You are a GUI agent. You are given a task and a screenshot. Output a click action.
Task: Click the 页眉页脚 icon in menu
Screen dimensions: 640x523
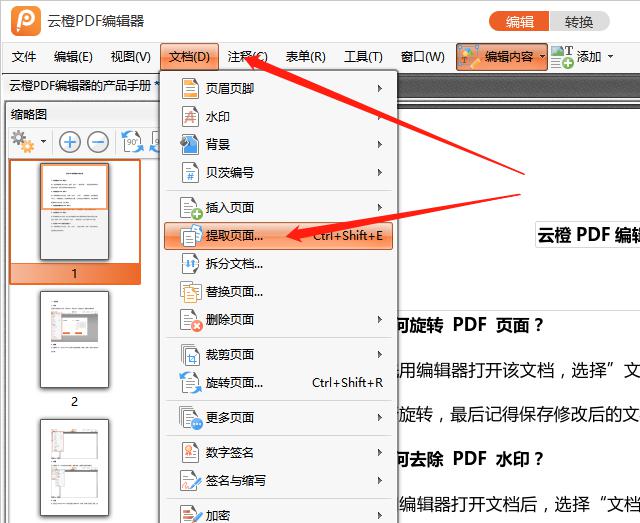click(190, 89)
